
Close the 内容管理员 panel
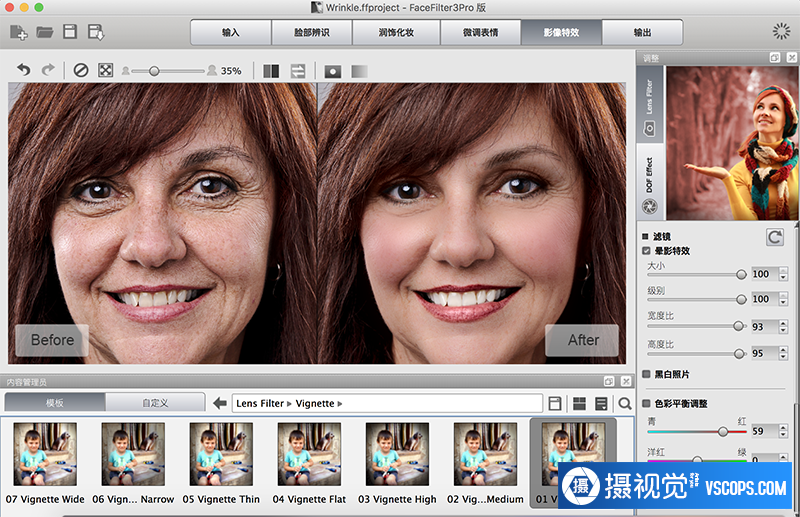[x=626, y=381]
